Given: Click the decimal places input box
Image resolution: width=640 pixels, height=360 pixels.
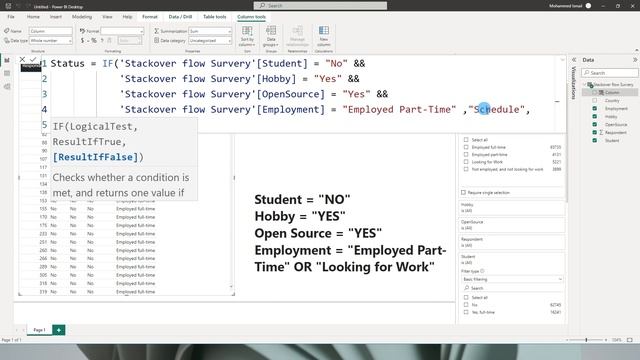Looking at the screenshot, I should click(130, 40).
